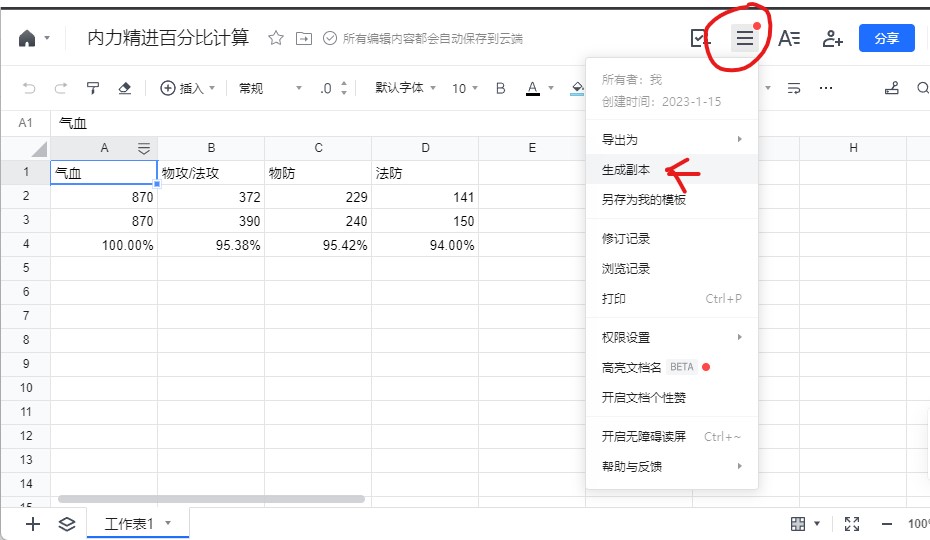This screenshot has width=930, height=540.
Task: Click the document title 内力精进百分比计算
Action: pyautogui.click(x=168, y=38)
